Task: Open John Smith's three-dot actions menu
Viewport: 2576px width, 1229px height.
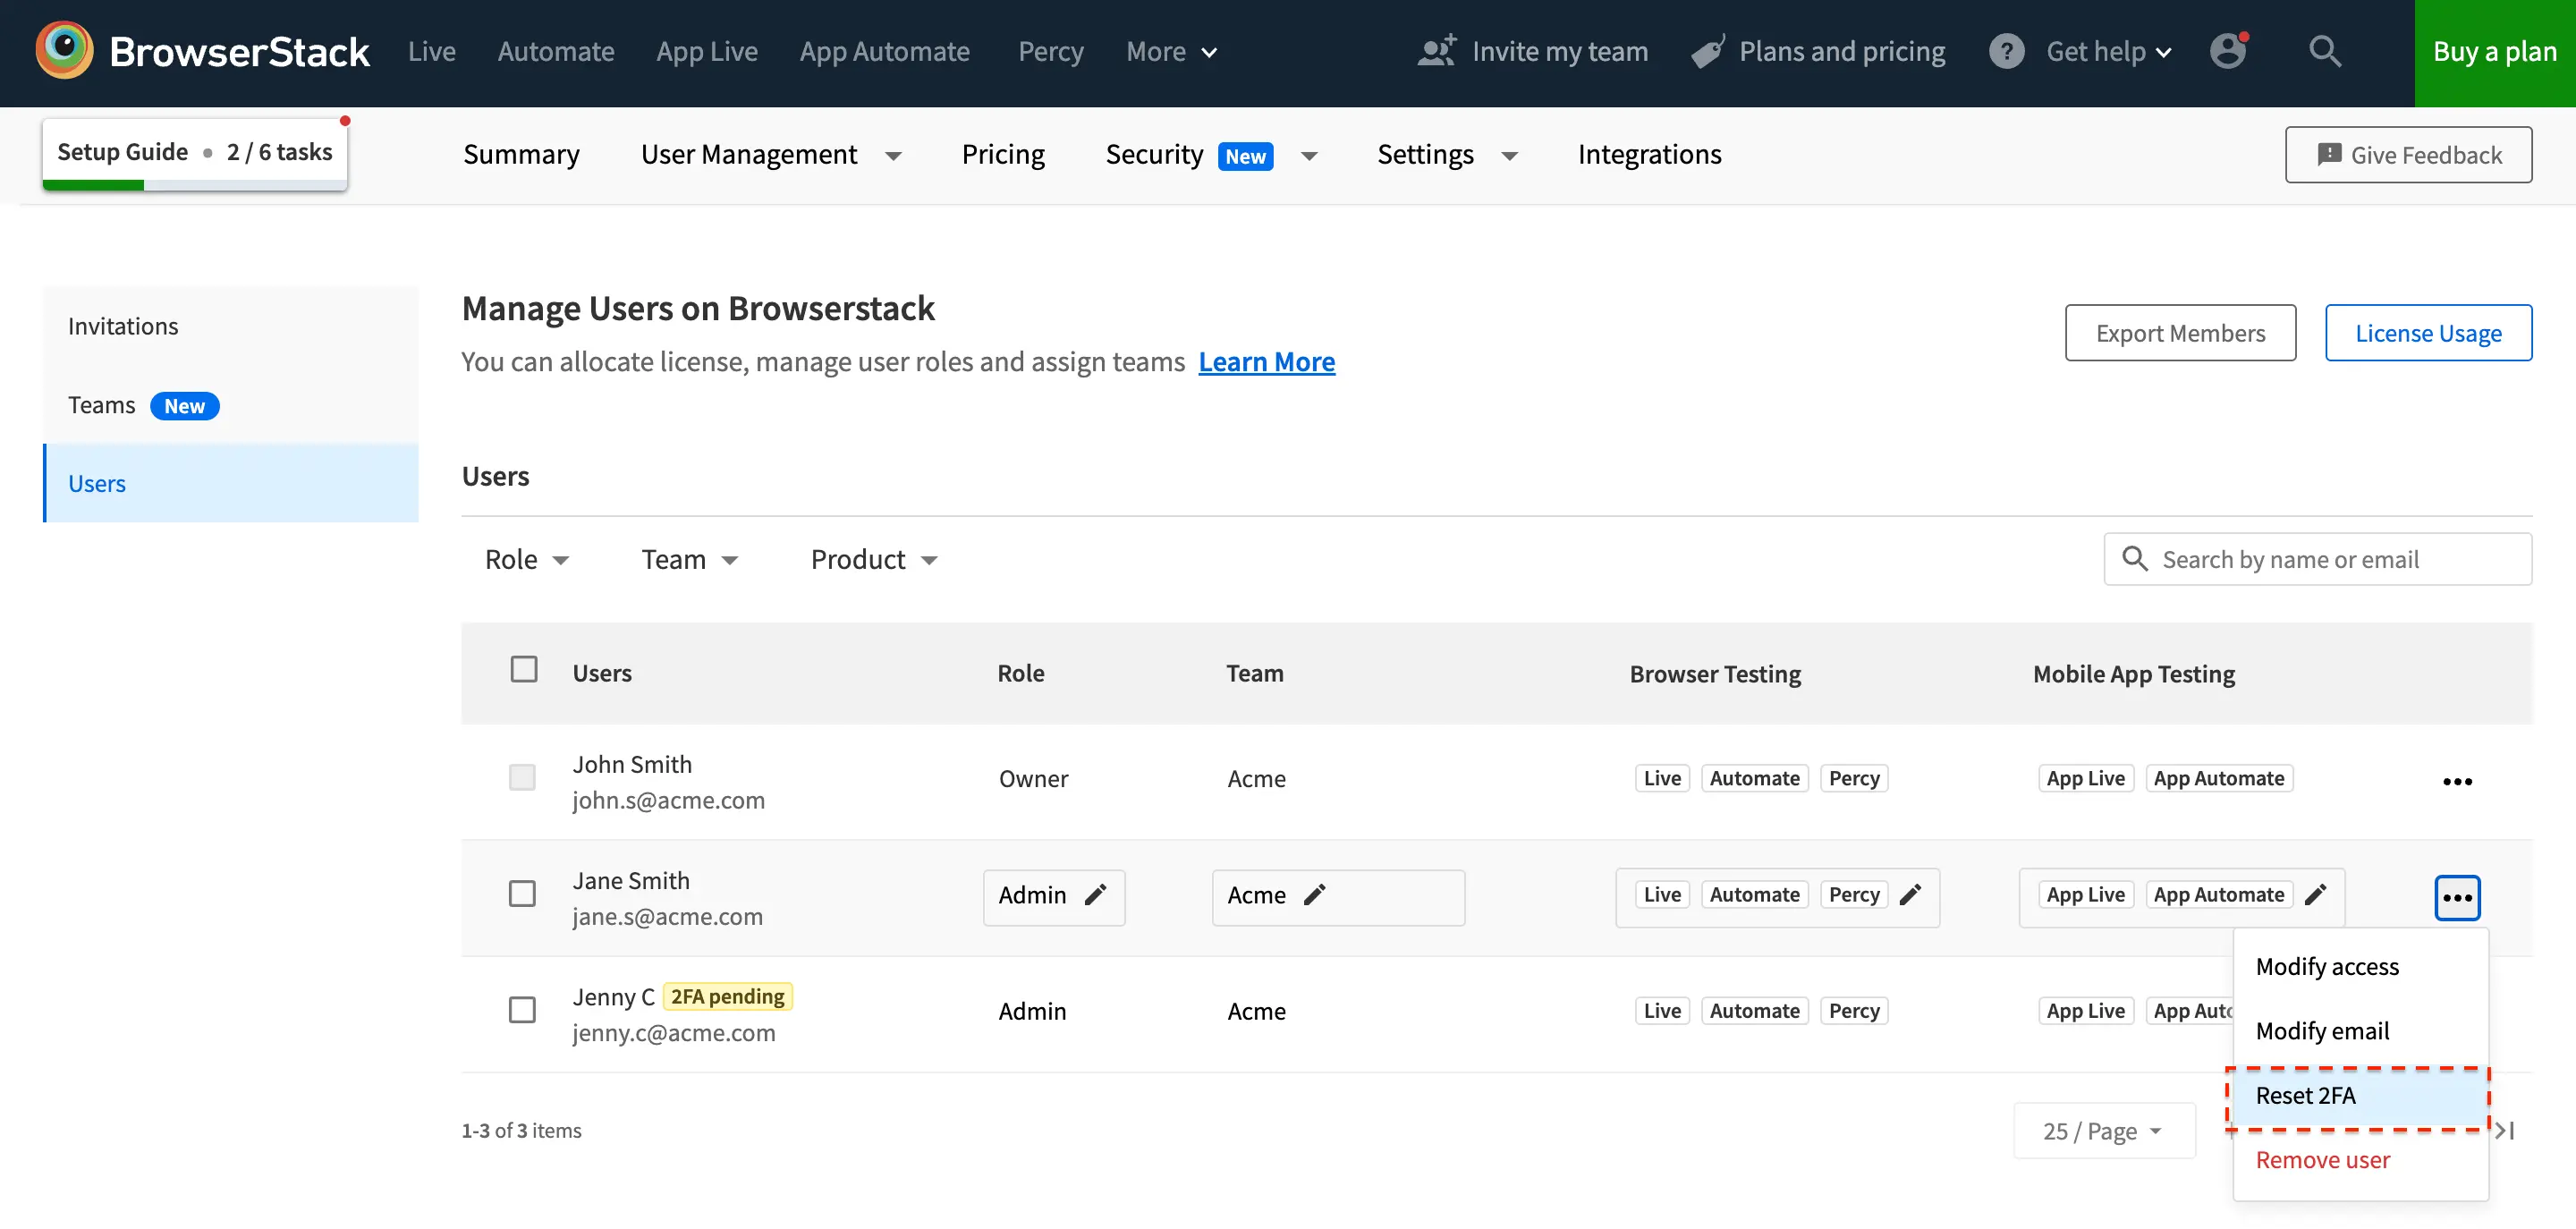Action: [2457, 781]
